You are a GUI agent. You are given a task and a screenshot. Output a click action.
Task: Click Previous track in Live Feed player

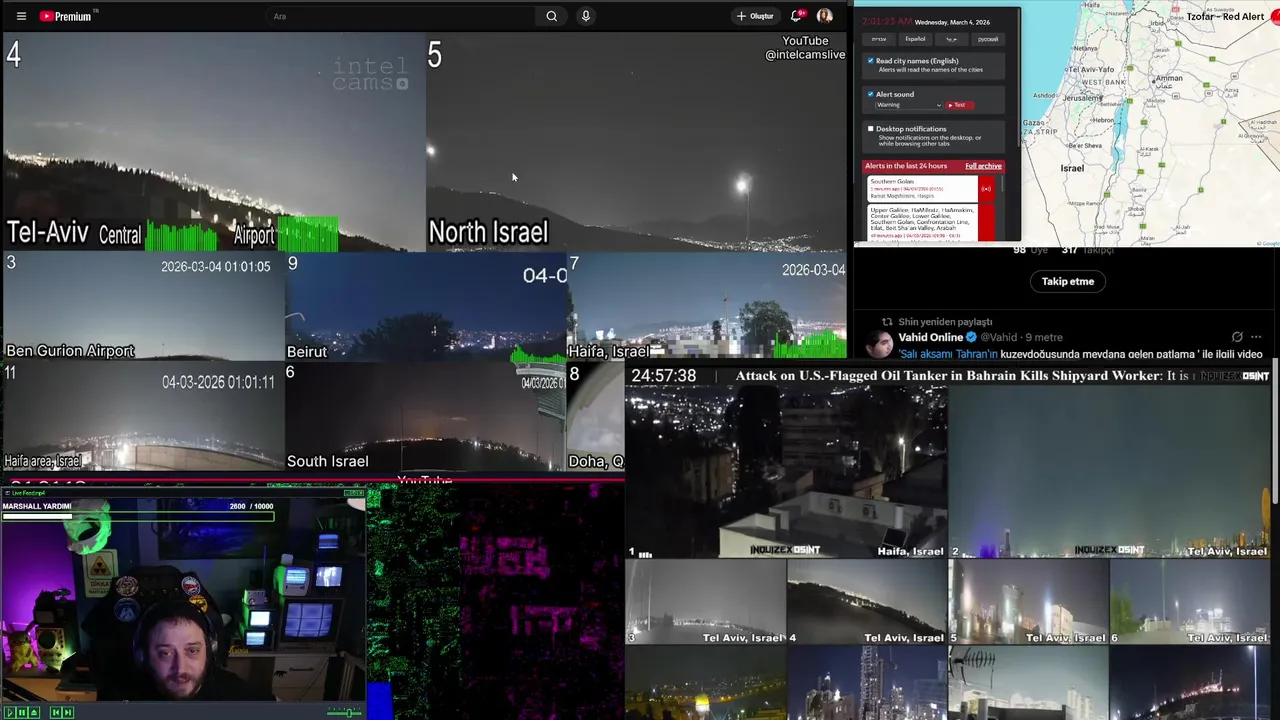[x=56, y=712]
